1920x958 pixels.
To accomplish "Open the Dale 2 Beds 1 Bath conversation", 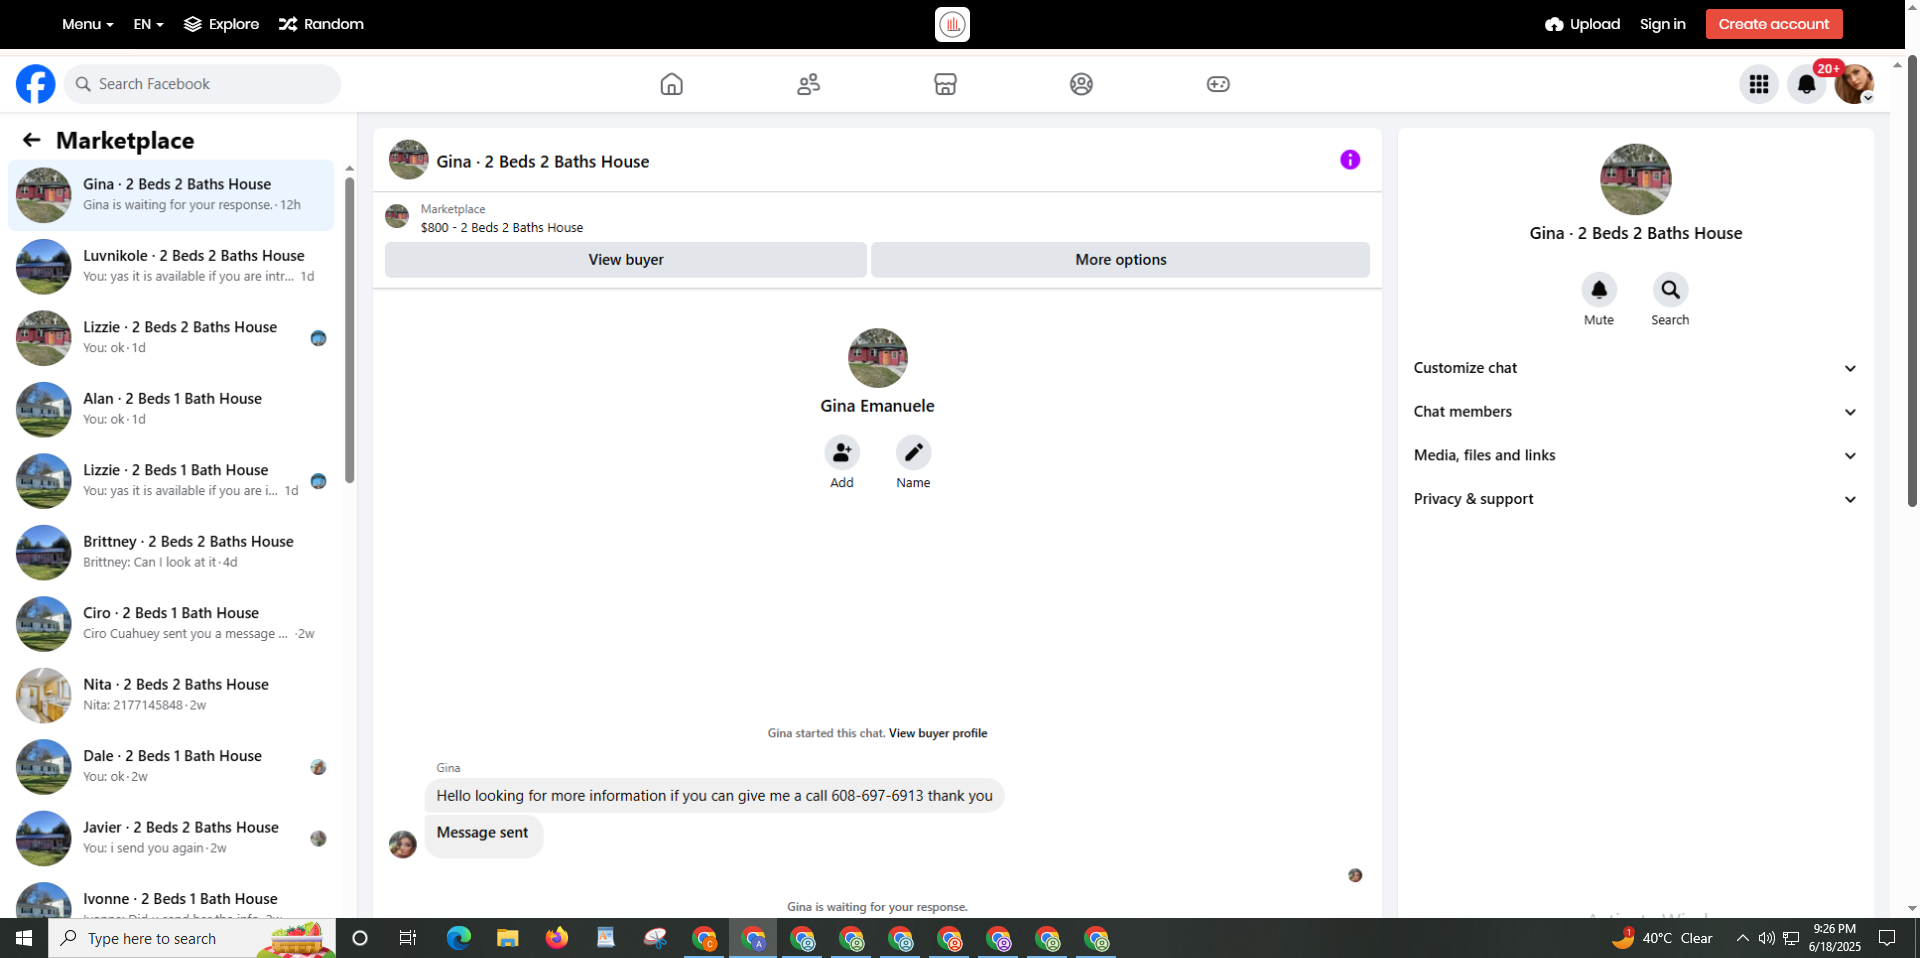I will click(171, 767).
